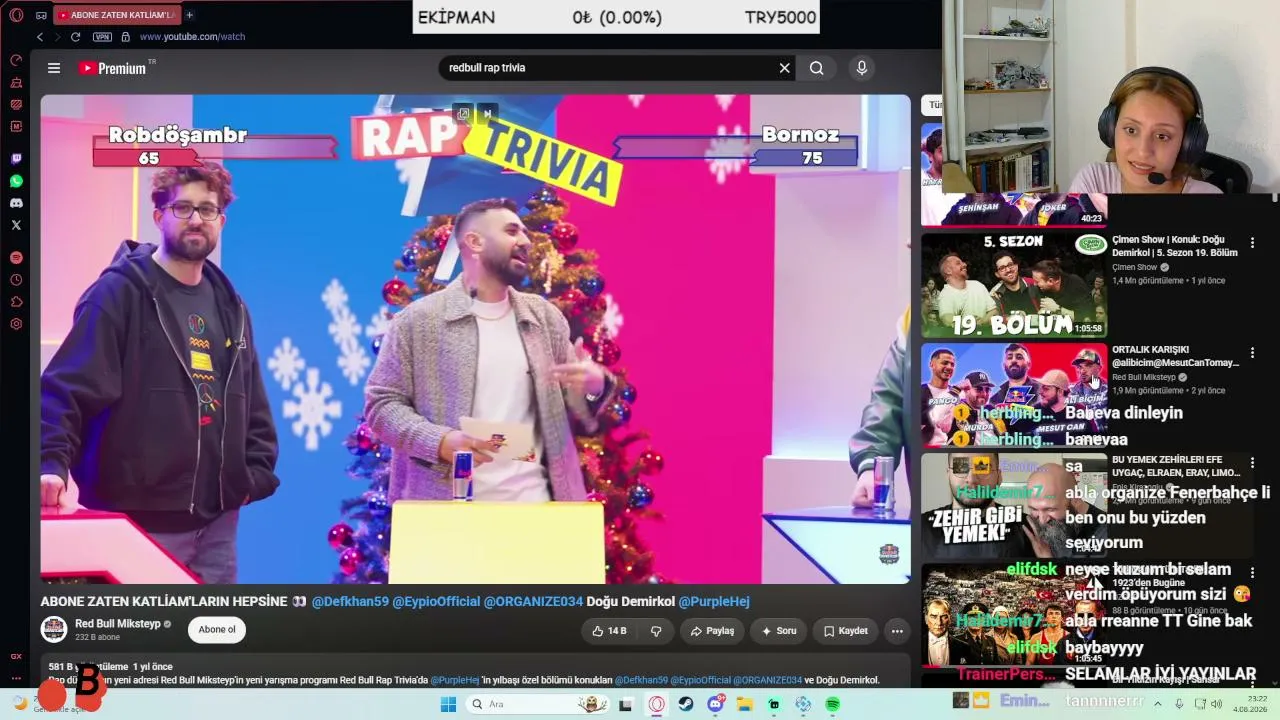Open Çimen Show 19. Bölüm thumbnail
This screenshot has height=720, width=1280.
click(x=1014, y=285)
